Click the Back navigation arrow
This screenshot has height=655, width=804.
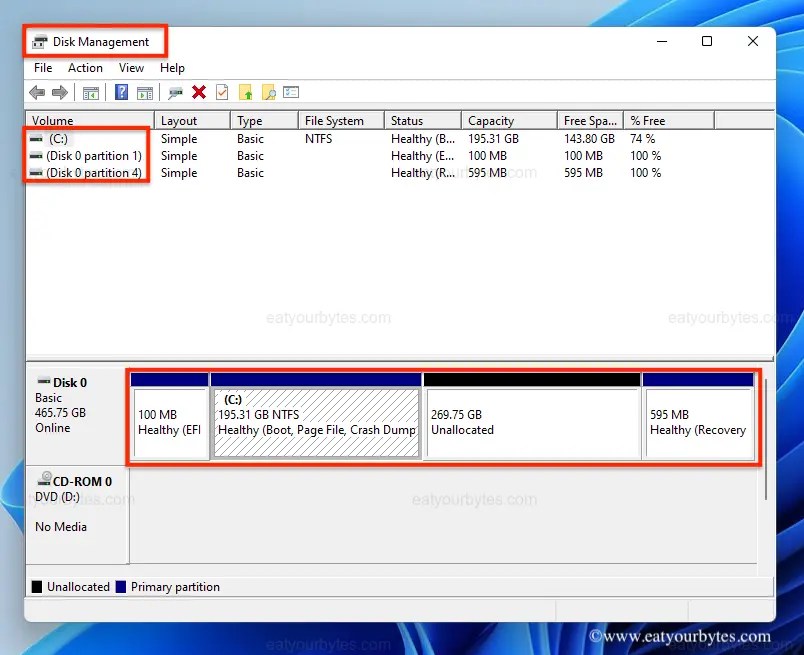[37, 92]
